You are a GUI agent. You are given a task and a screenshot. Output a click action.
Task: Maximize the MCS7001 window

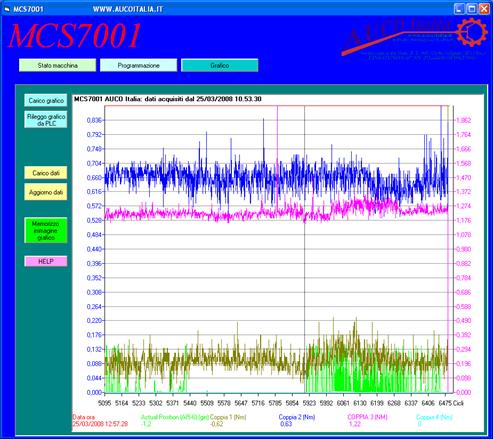click(x=472, y=9)
